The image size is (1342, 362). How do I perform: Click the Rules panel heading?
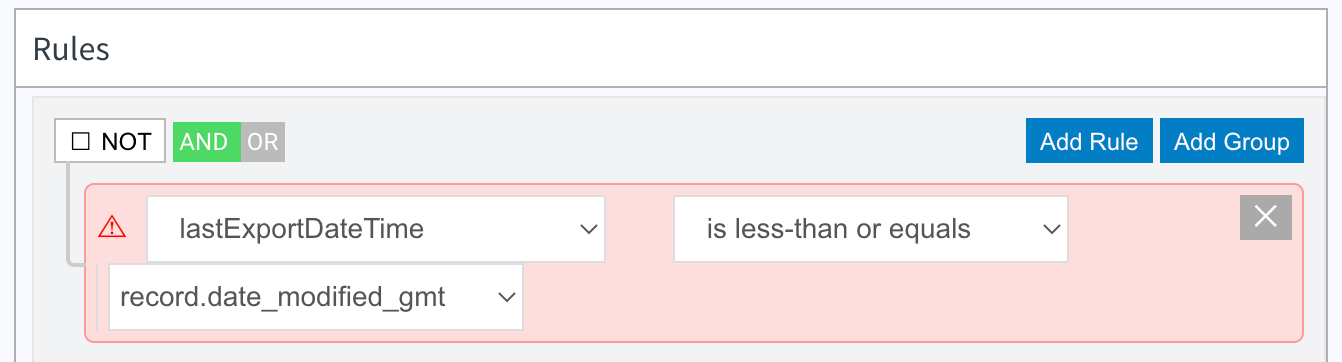(x=71, y=49)
